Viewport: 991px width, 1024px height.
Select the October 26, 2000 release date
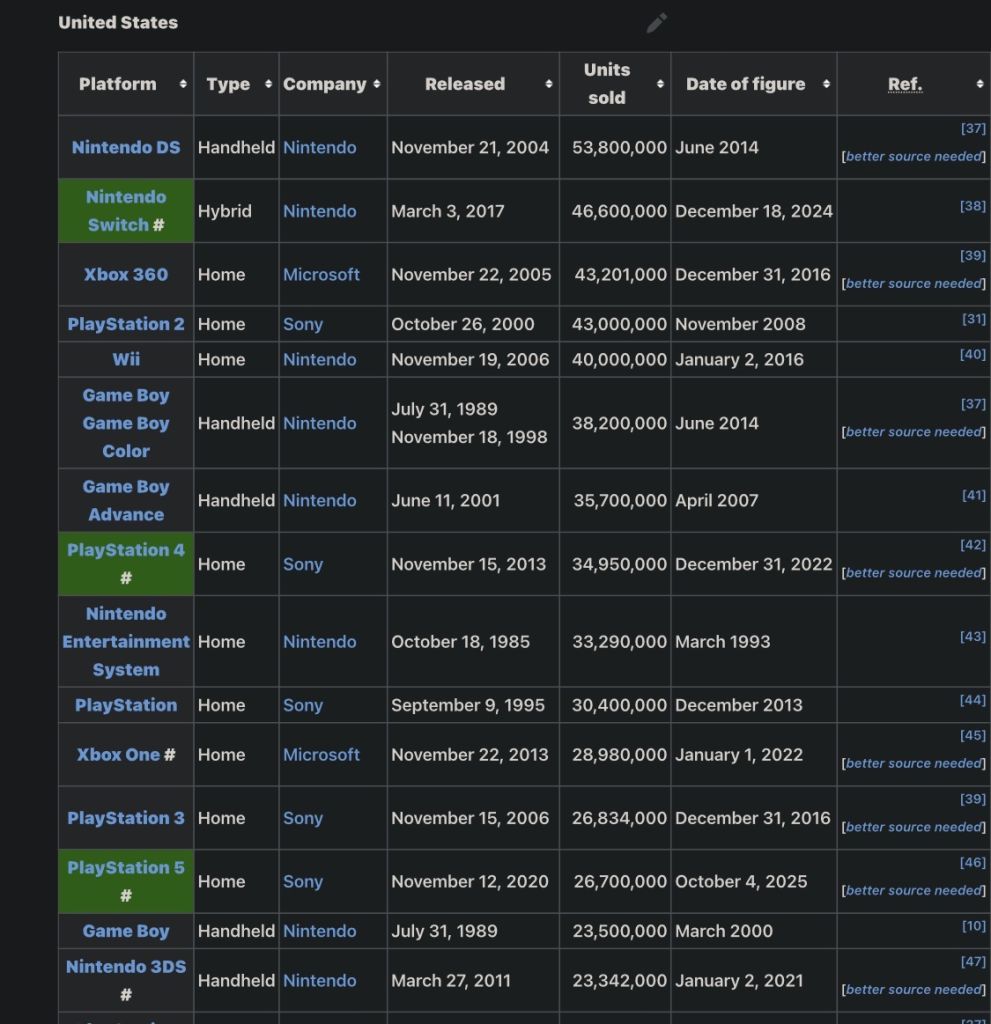463,324
